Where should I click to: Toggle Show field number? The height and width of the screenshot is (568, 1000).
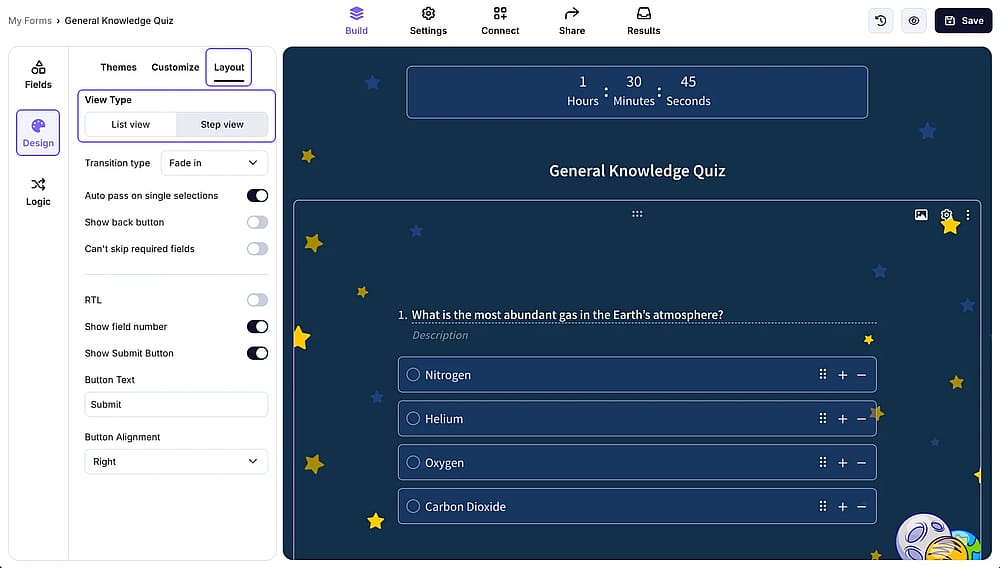(257, 326)
